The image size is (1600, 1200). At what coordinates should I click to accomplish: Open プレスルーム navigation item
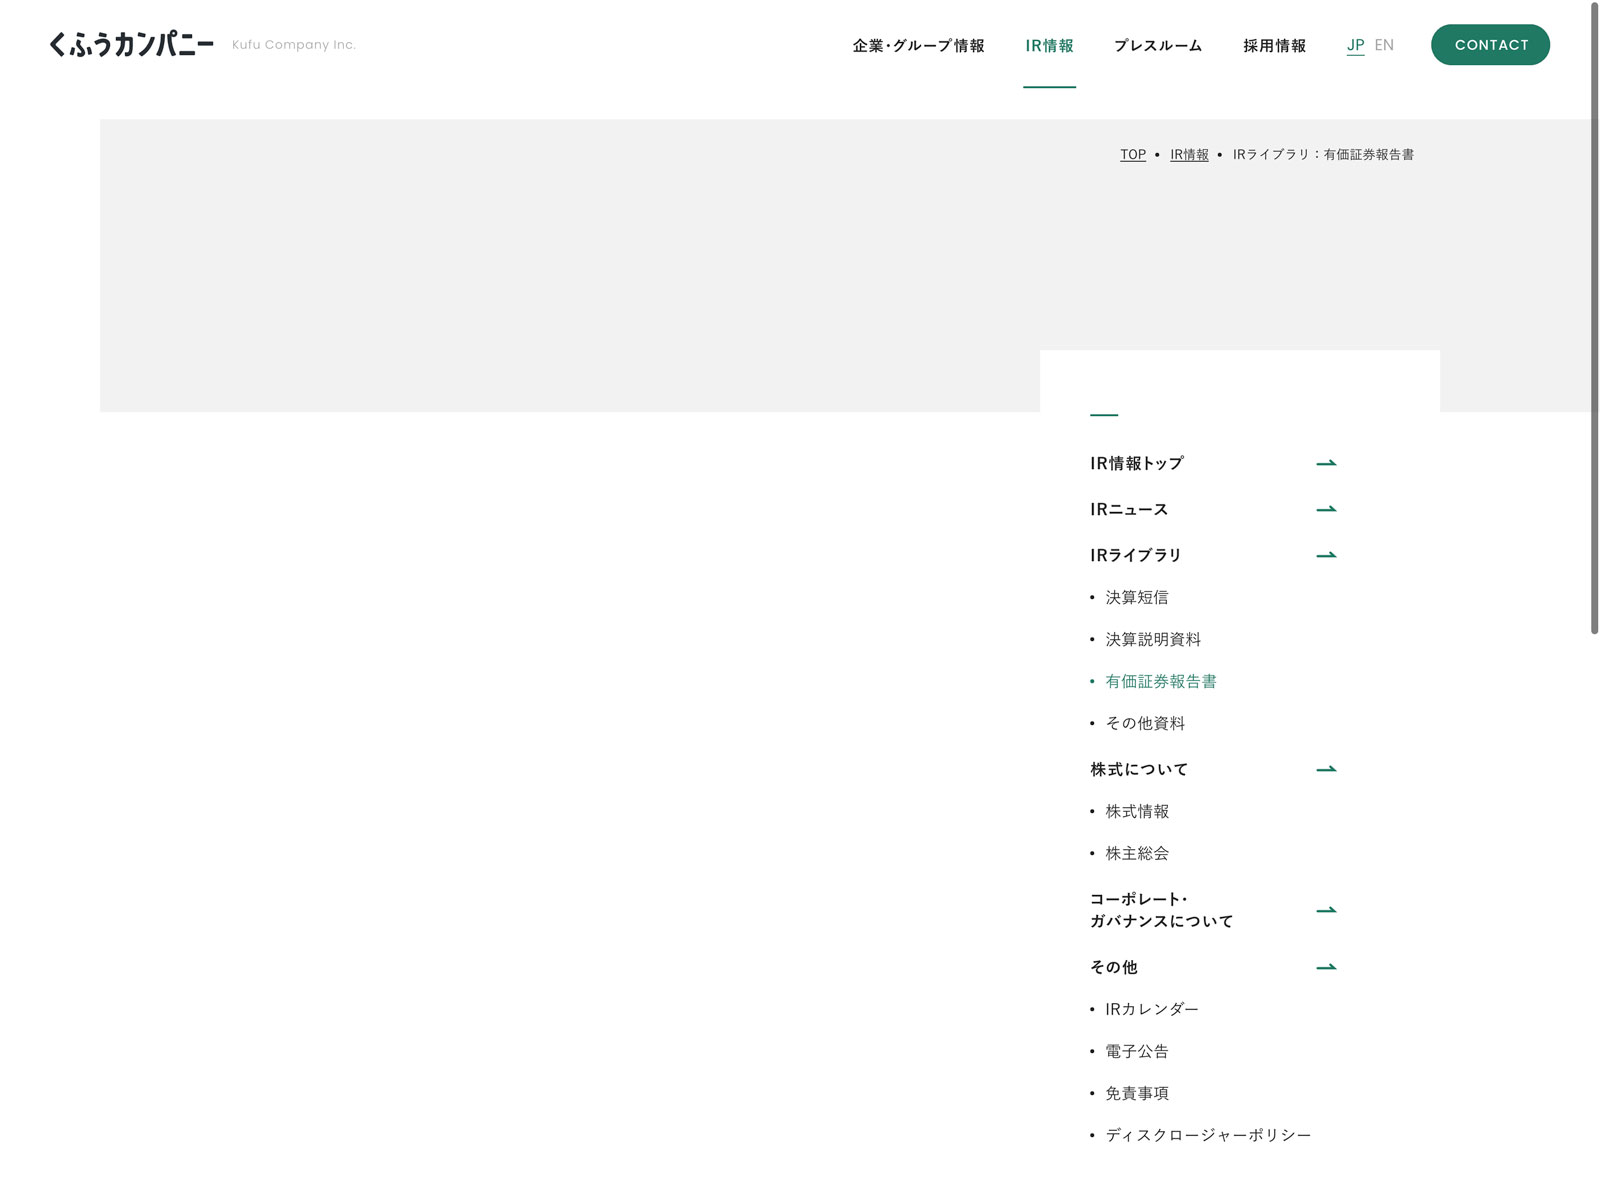[x=1158, y=46]
